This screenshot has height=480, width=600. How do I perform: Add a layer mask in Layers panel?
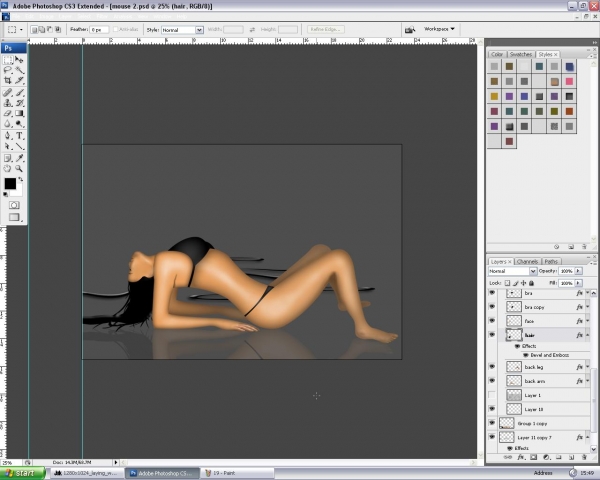tap(533, 457)
